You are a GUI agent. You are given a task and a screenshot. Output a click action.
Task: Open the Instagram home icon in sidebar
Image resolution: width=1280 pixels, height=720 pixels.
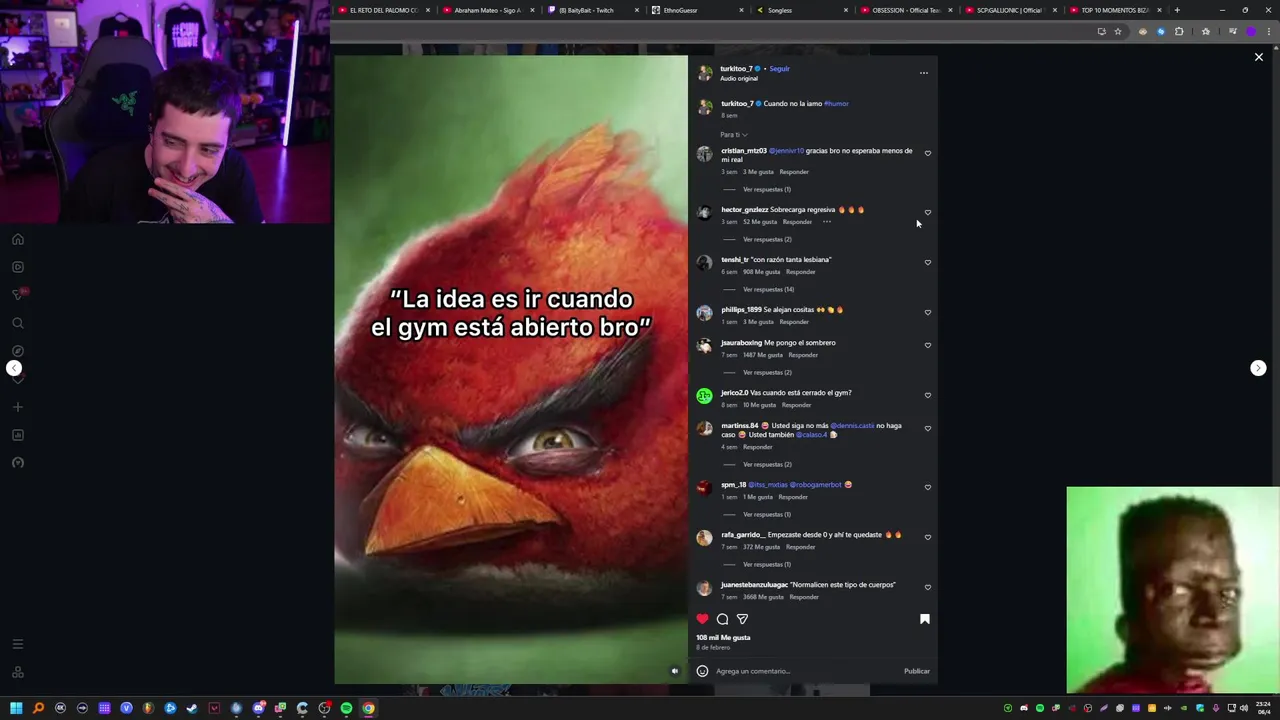pyautogui.click(x=18, y=239)
